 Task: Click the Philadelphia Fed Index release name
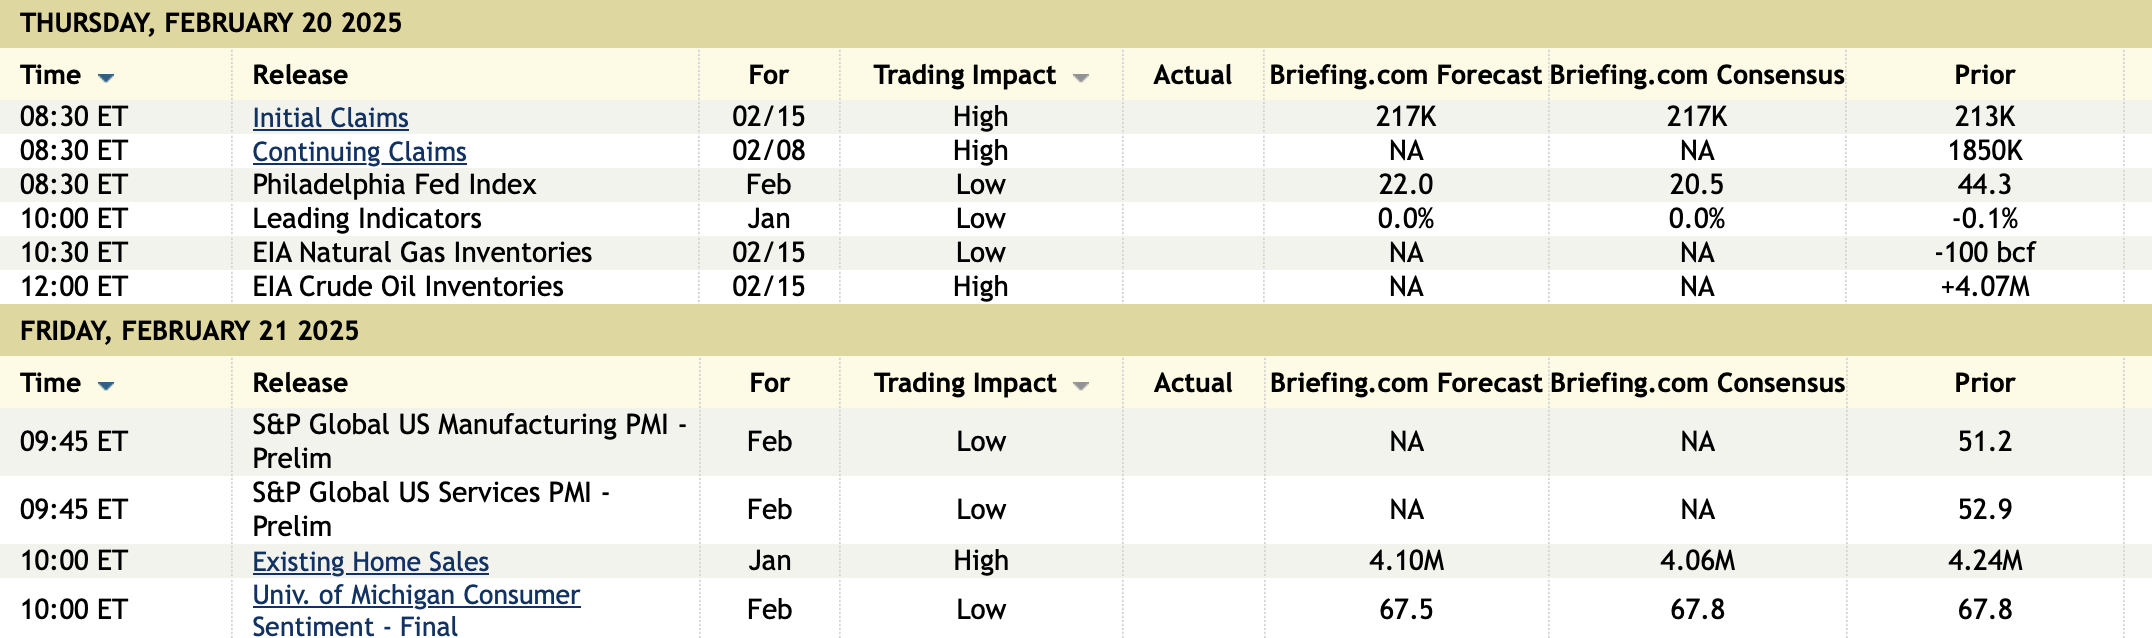[x=394, y=185]
